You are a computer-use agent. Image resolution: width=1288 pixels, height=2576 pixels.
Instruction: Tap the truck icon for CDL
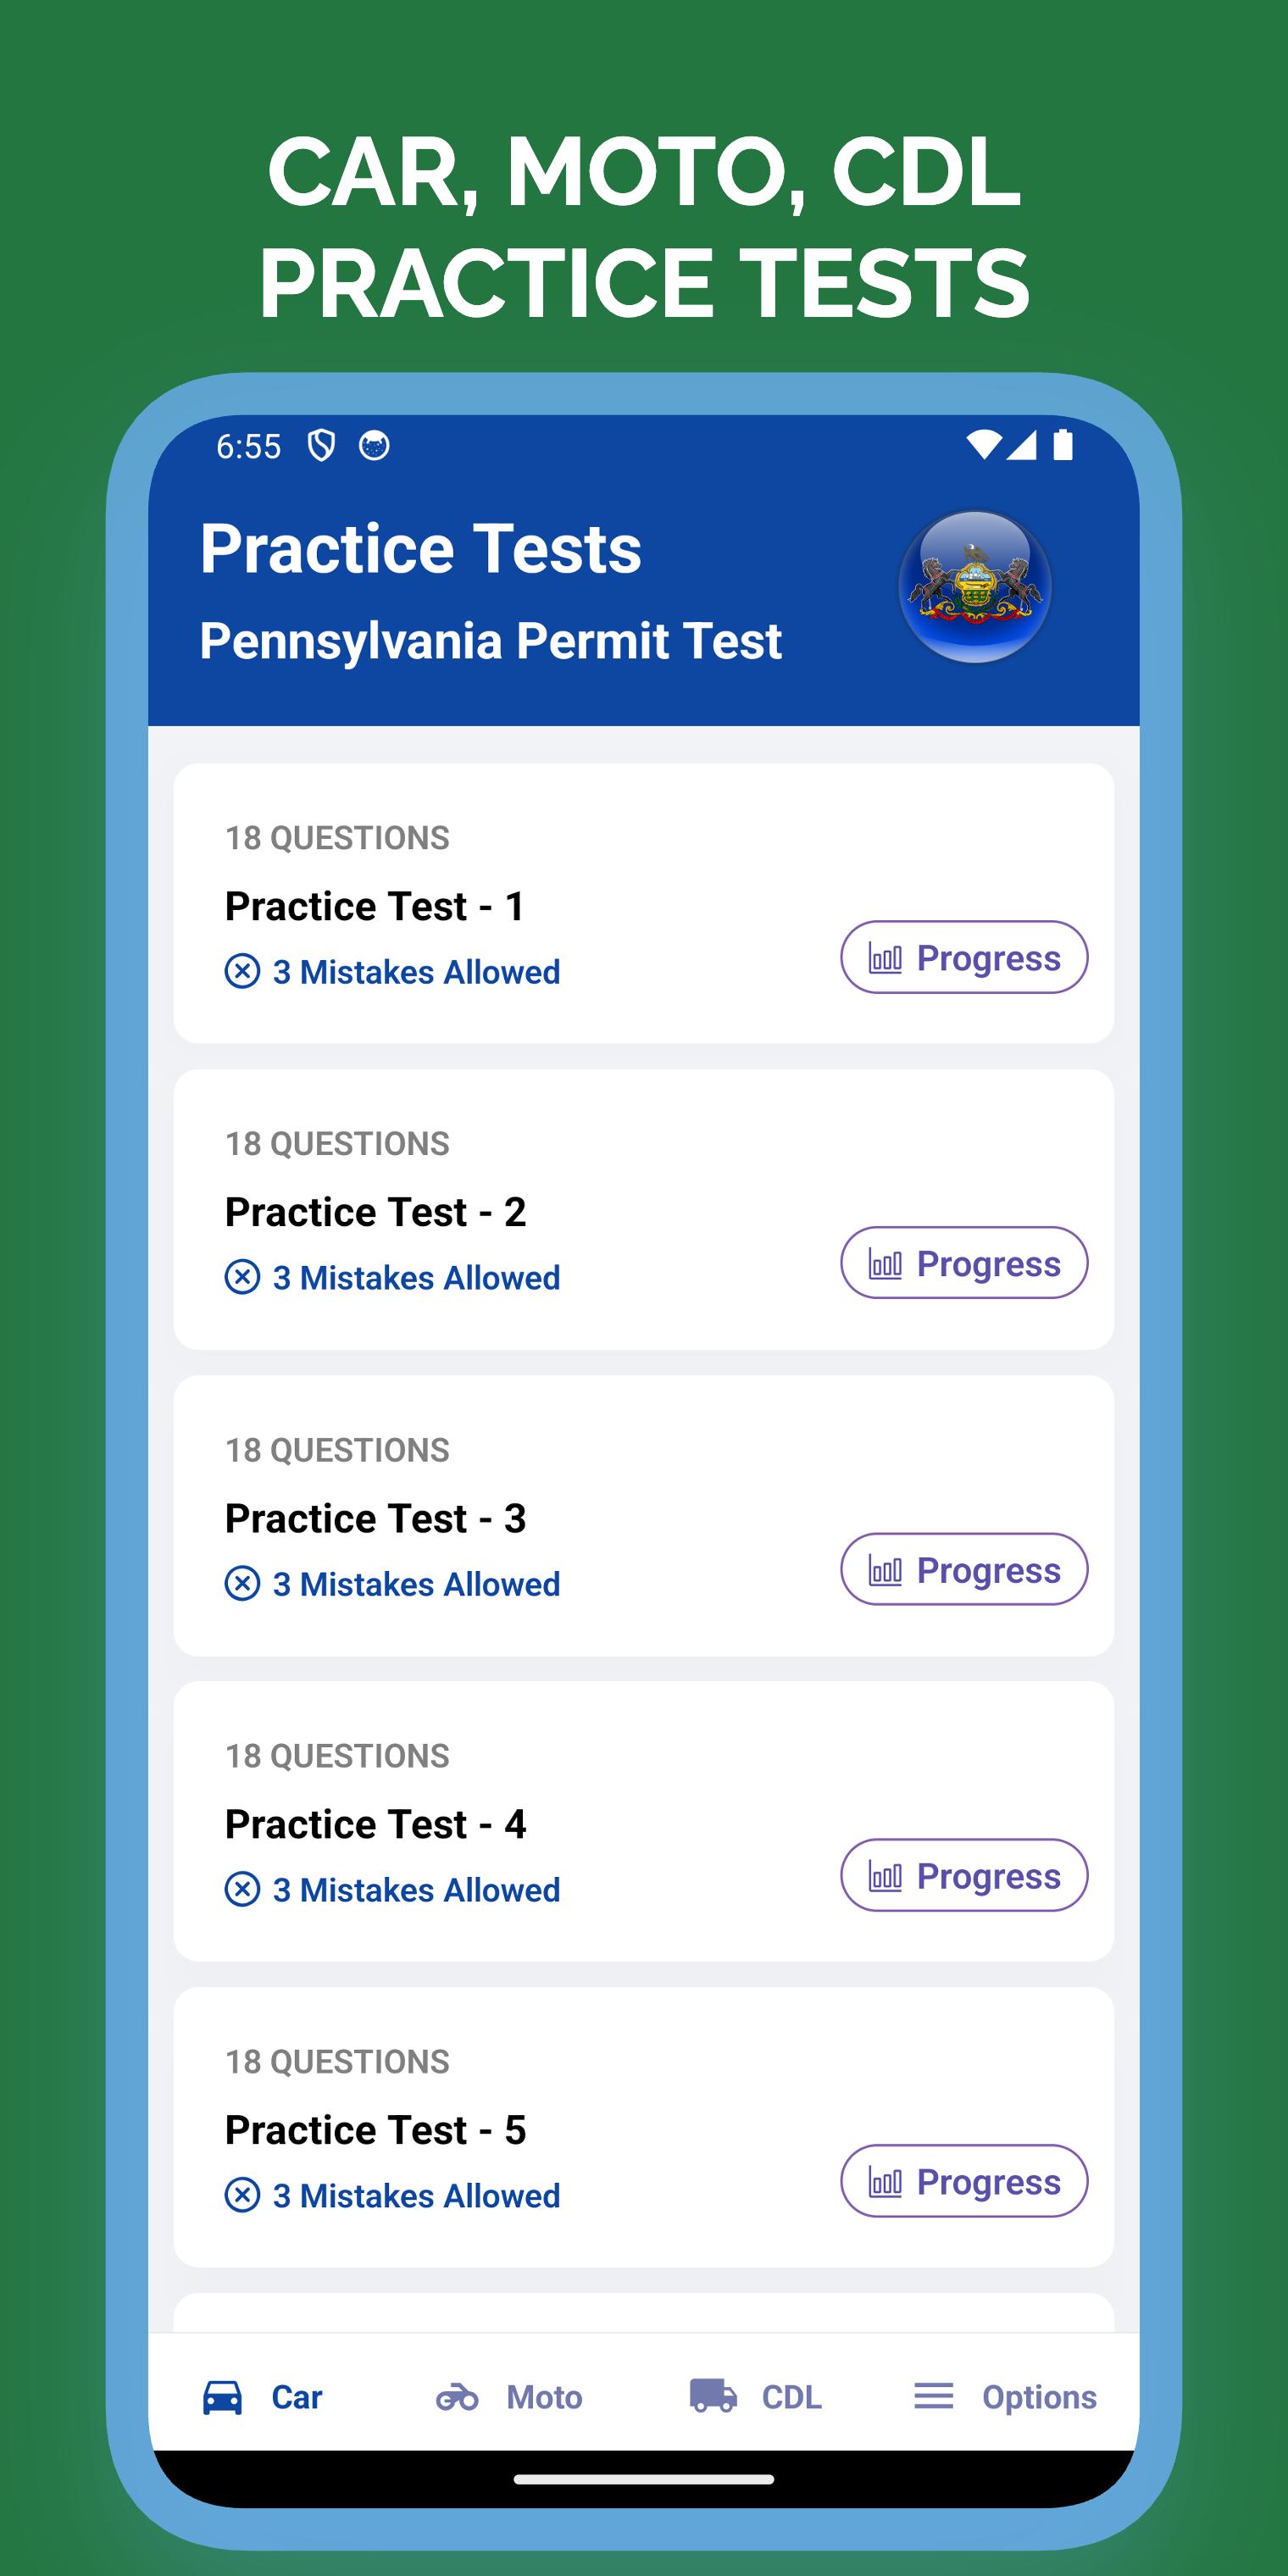click(x=713, y=2397)
